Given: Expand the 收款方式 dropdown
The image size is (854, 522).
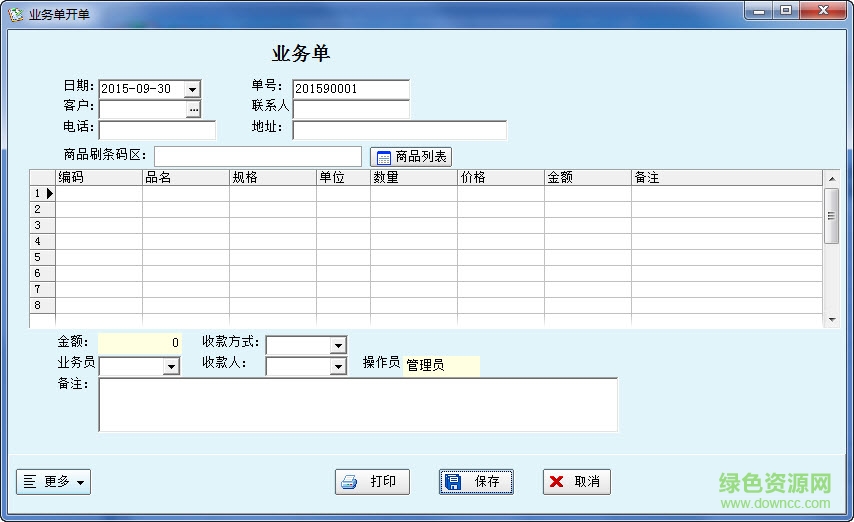Looking at the screenshot, I should pos(338,345).
